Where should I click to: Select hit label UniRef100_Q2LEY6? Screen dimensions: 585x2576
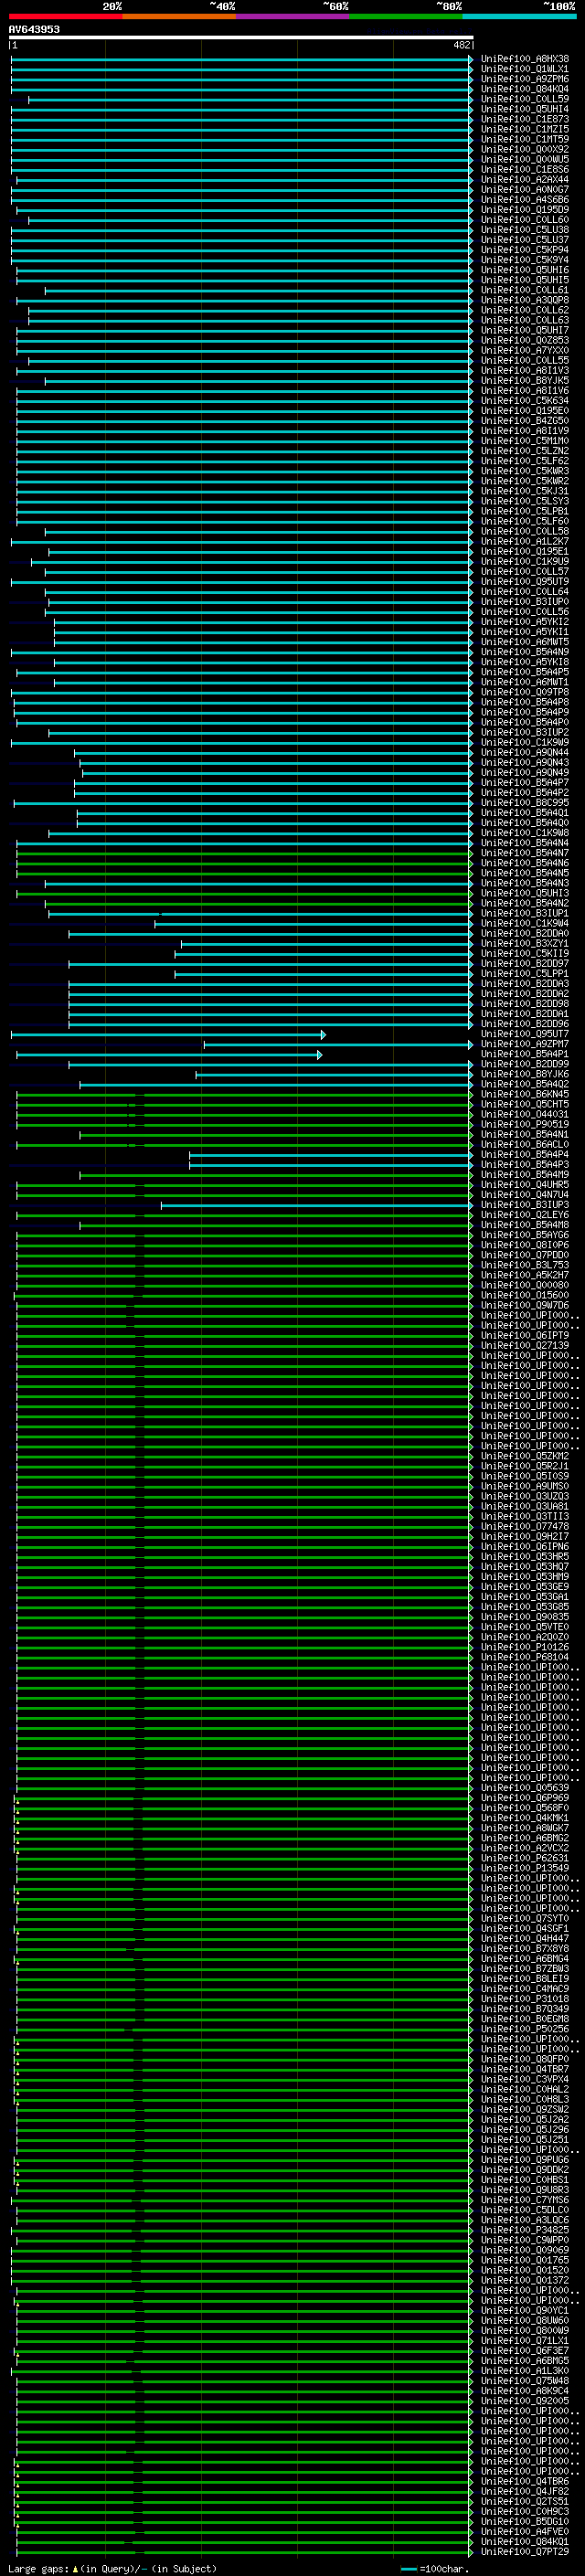tap(525, 1215)
